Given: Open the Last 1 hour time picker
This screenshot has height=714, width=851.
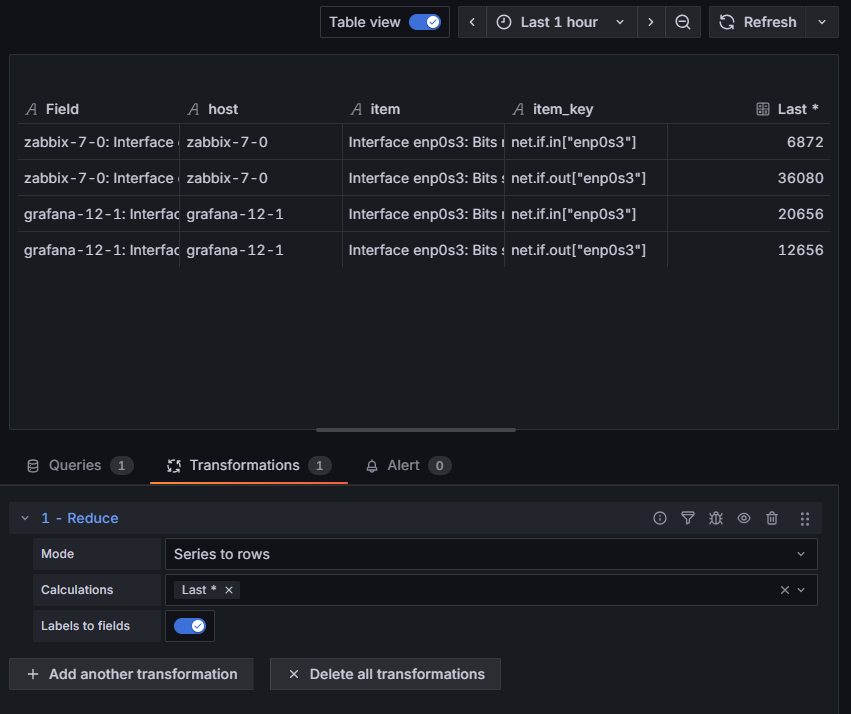Looking at the screenshot, I should coord(561,22).
